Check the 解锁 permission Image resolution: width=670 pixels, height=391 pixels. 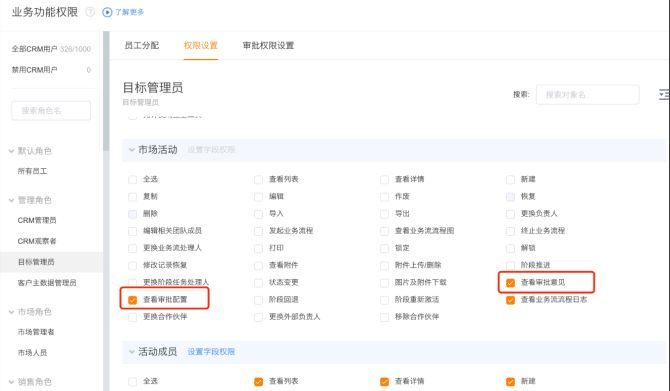[x=510, y=248]
